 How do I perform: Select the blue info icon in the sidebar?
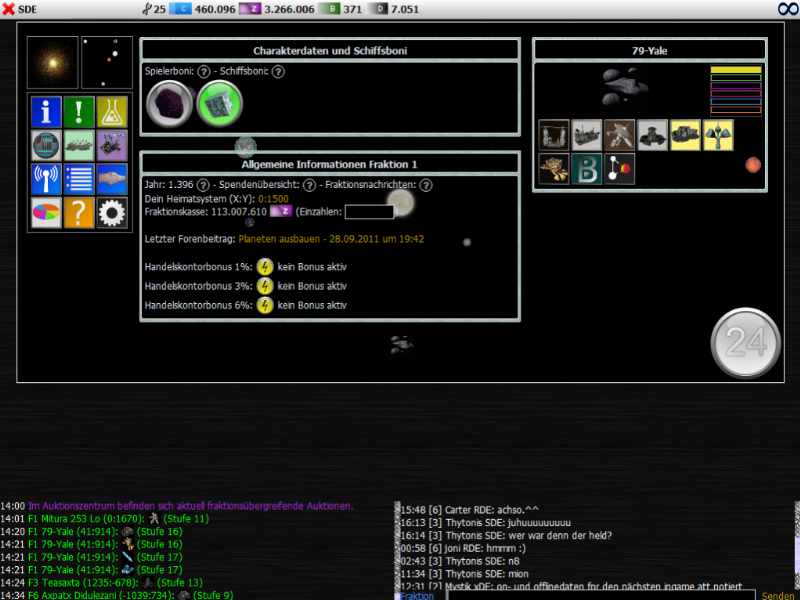46,112
